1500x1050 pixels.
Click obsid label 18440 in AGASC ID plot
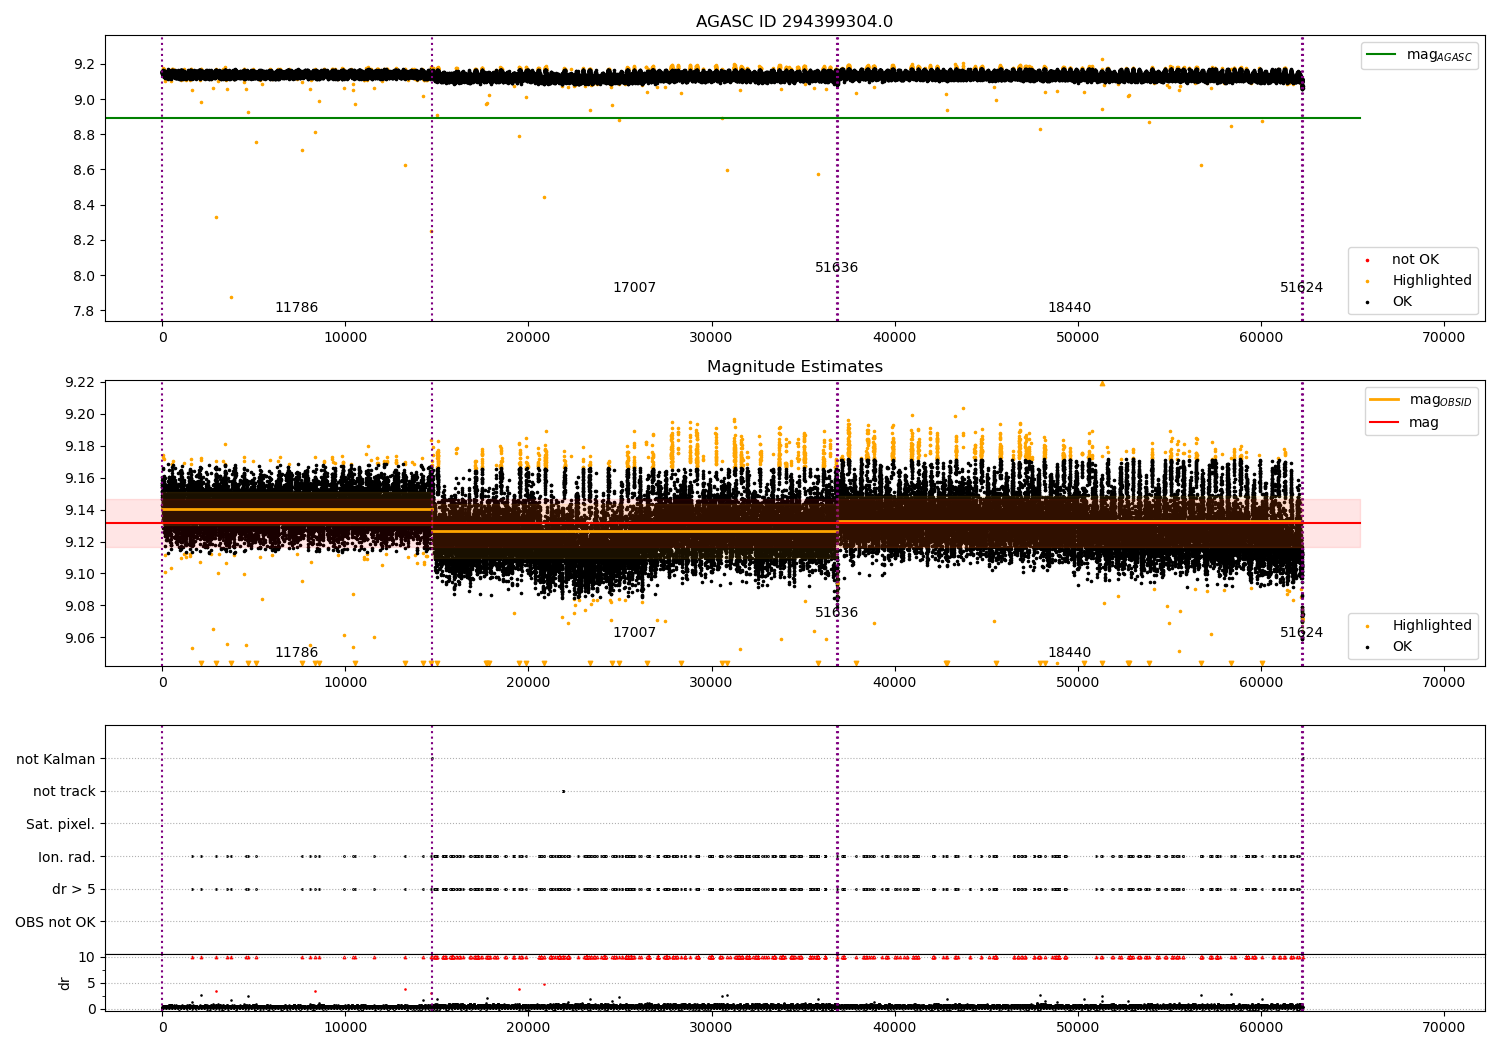point(1070,308)
